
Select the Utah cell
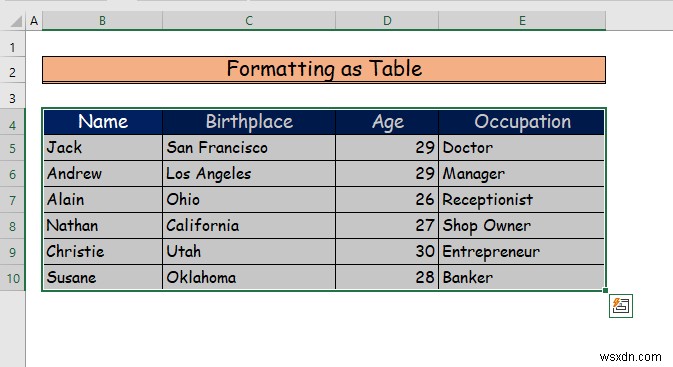click(x=249, y=252)
